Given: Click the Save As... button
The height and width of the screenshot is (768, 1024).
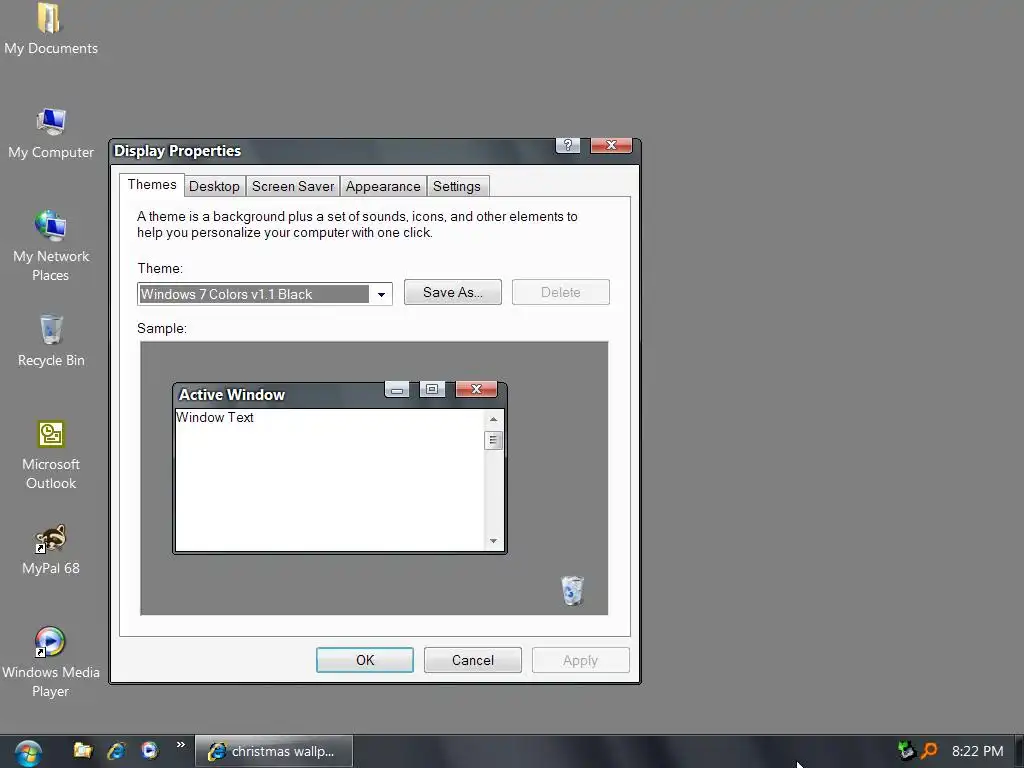Looking at the screenshot, I should click(x=453, y=292).
